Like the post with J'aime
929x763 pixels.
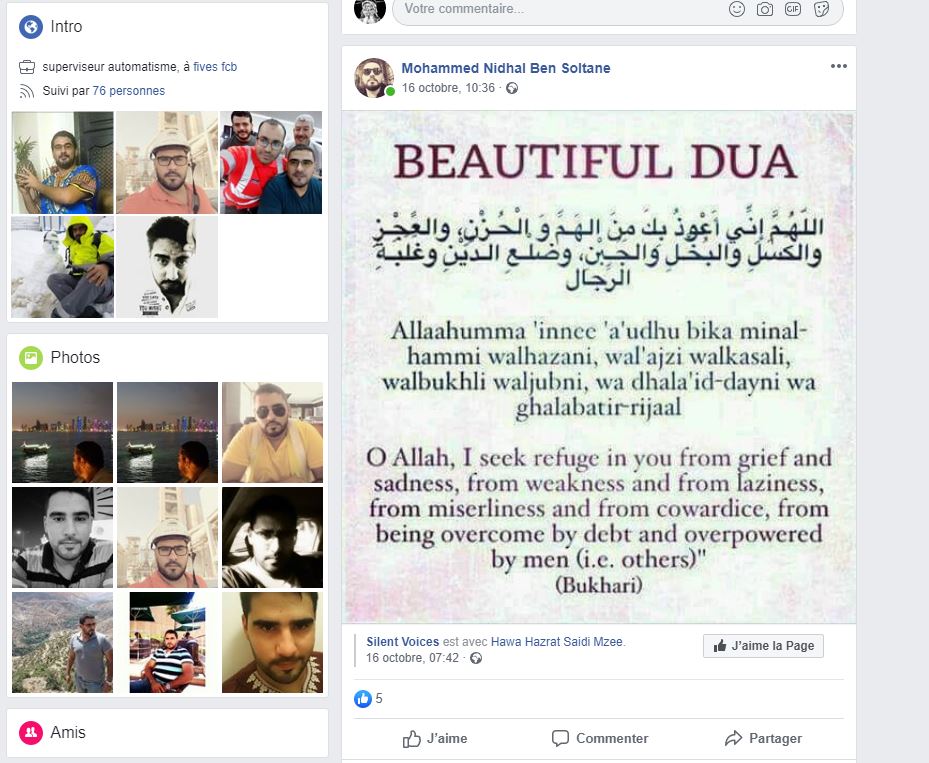tap(435, 738)
